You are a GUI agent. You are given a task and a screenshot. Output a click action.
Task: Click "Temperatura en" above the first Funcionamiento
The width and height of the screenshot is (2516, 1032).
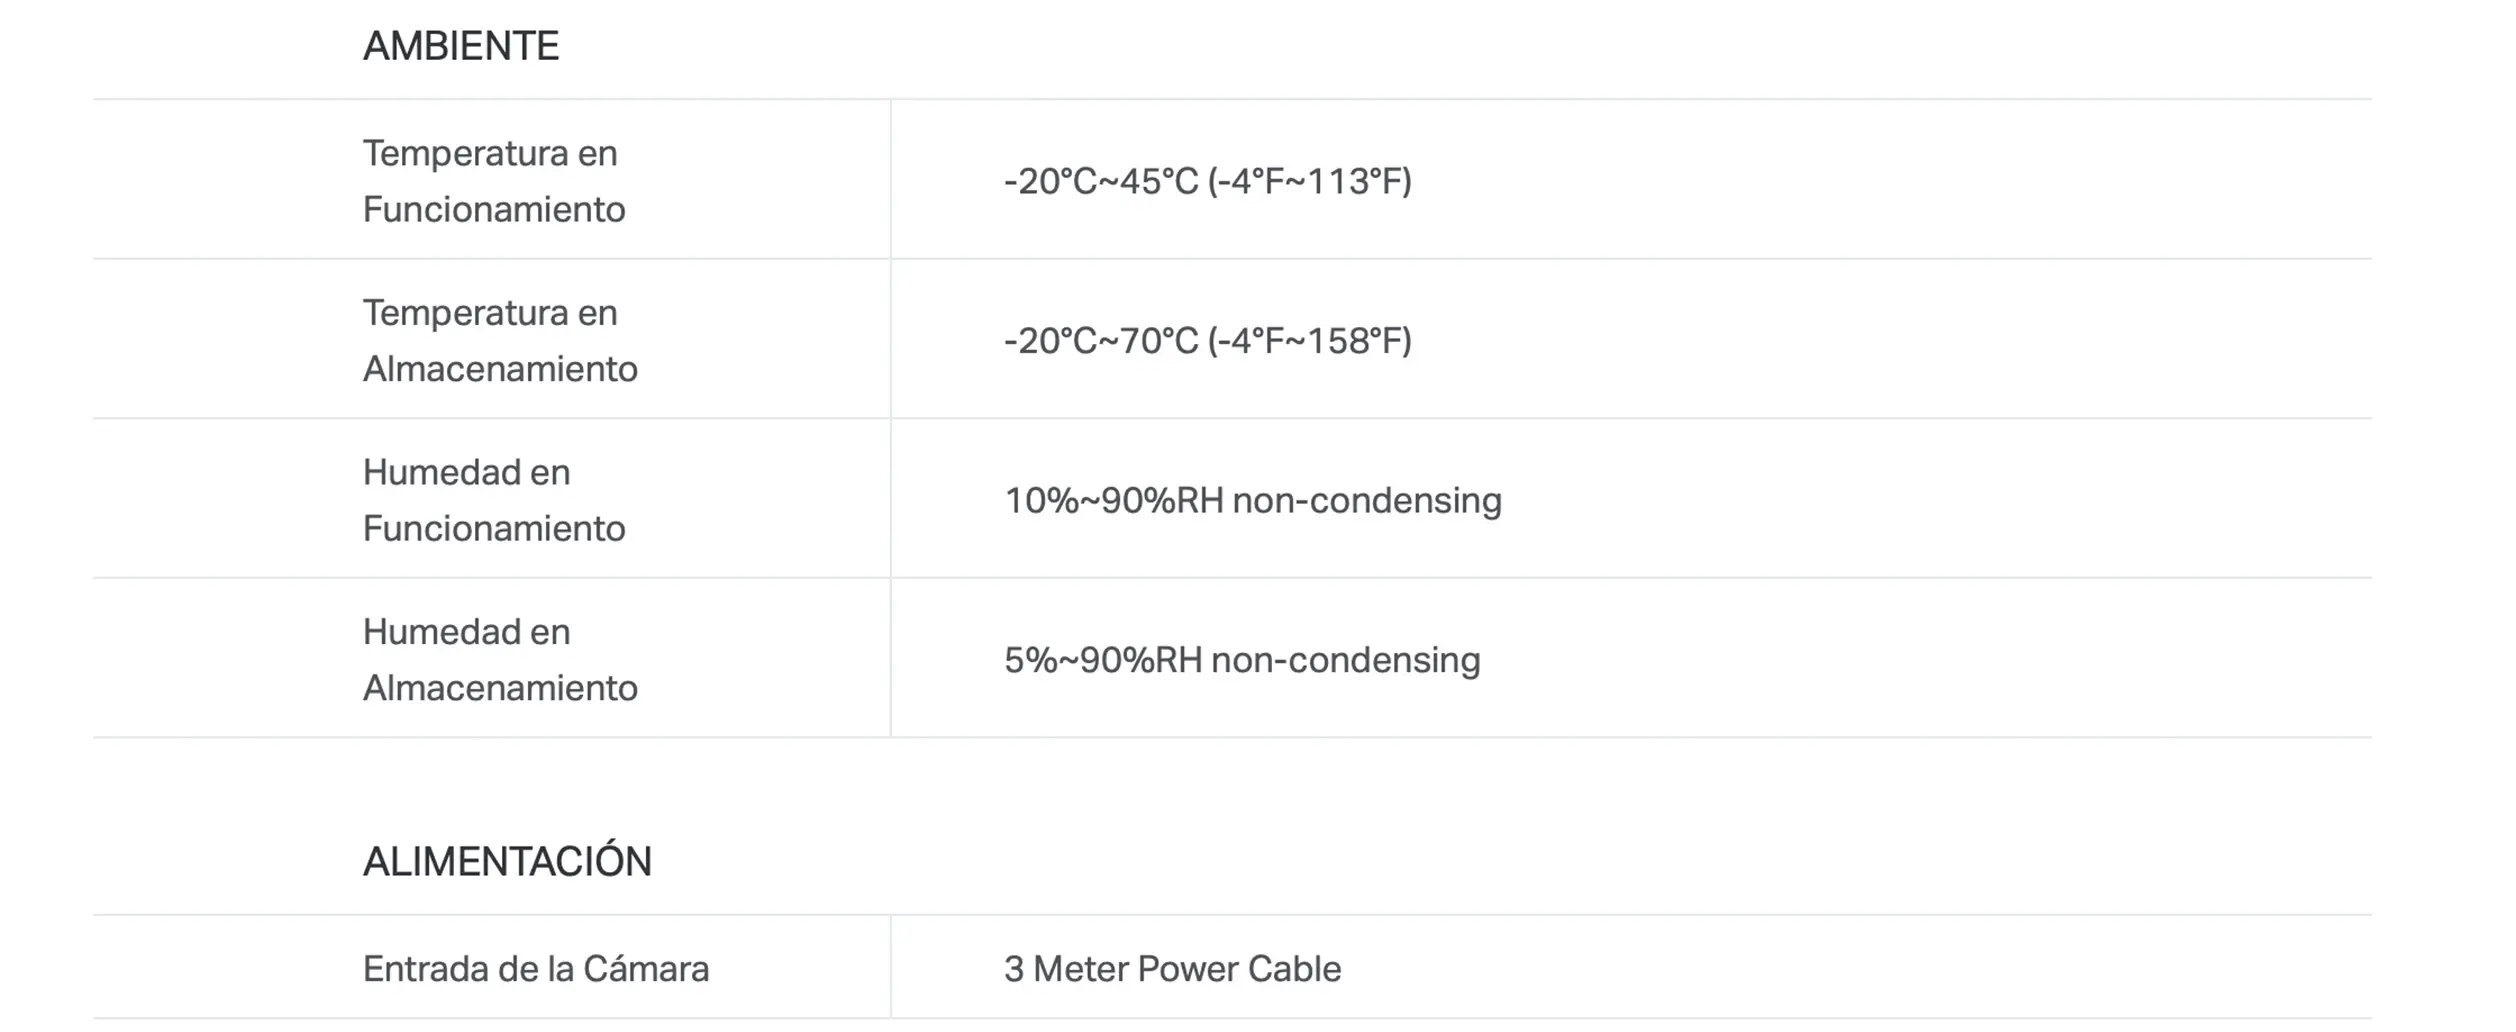[x=489, y=153]
